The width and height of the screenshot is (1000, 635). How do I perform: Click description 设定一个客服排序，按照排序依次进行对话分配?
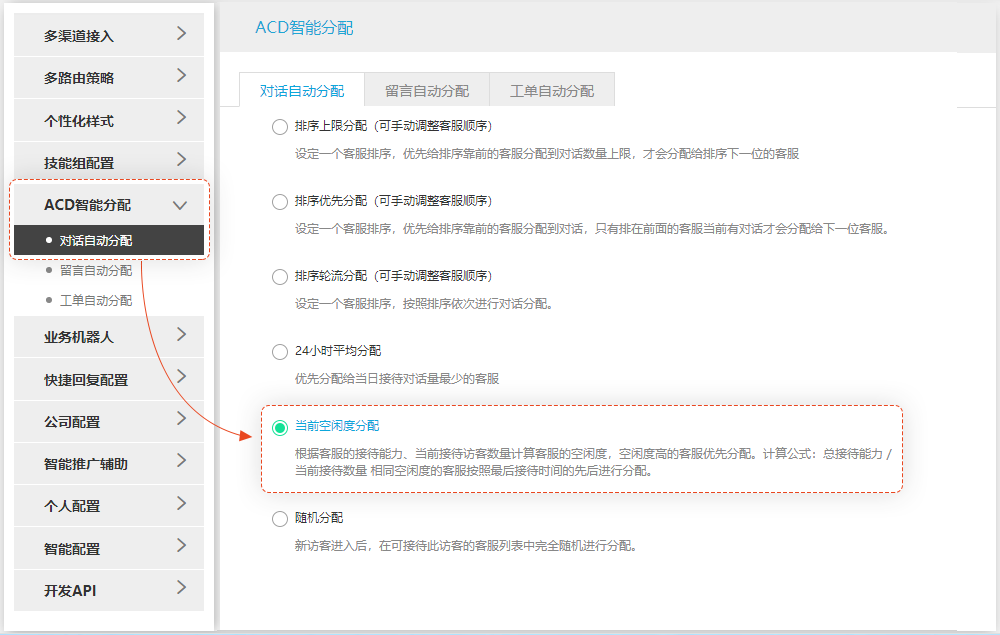[x=423, y=304]
